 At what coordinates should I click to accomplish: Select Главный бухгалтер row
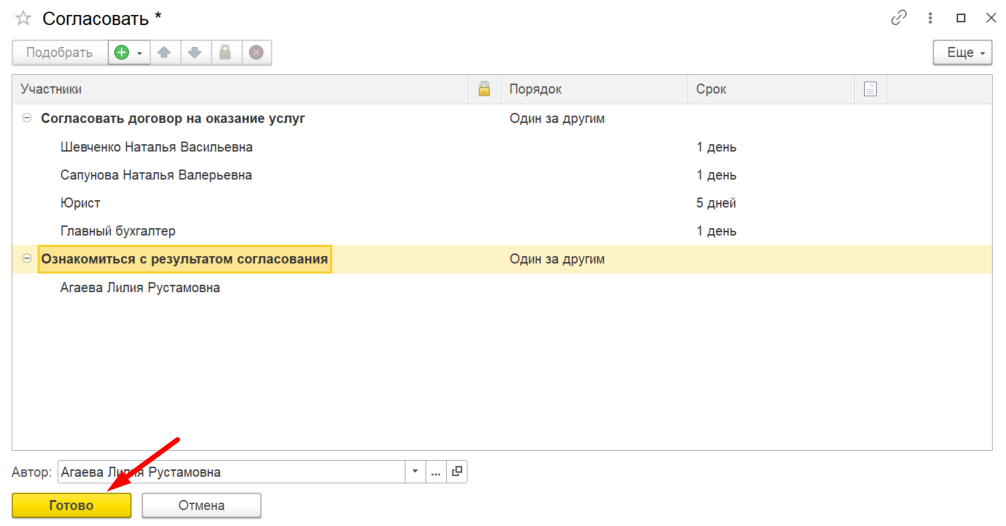tap(502, 231)
